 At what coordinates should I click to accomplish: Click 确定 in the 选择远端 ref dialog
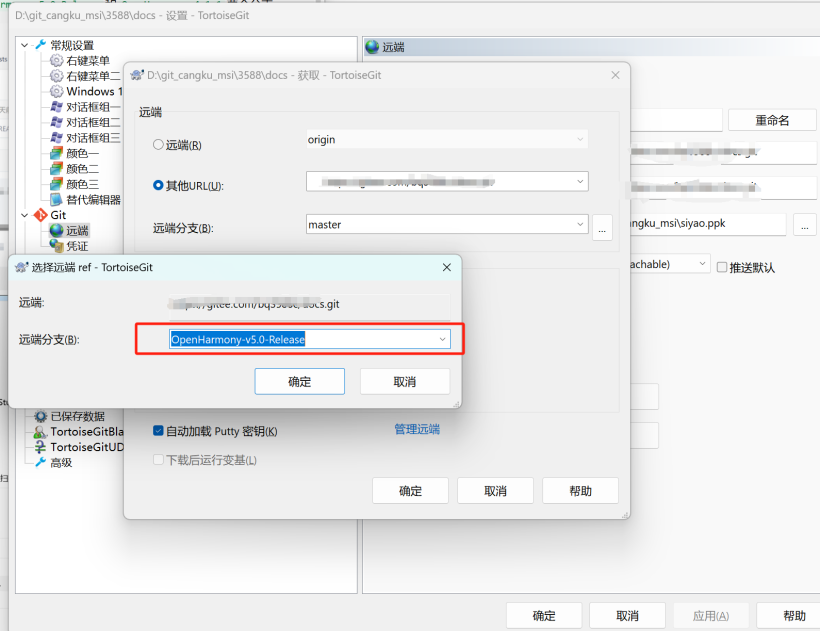pos(299,381)
